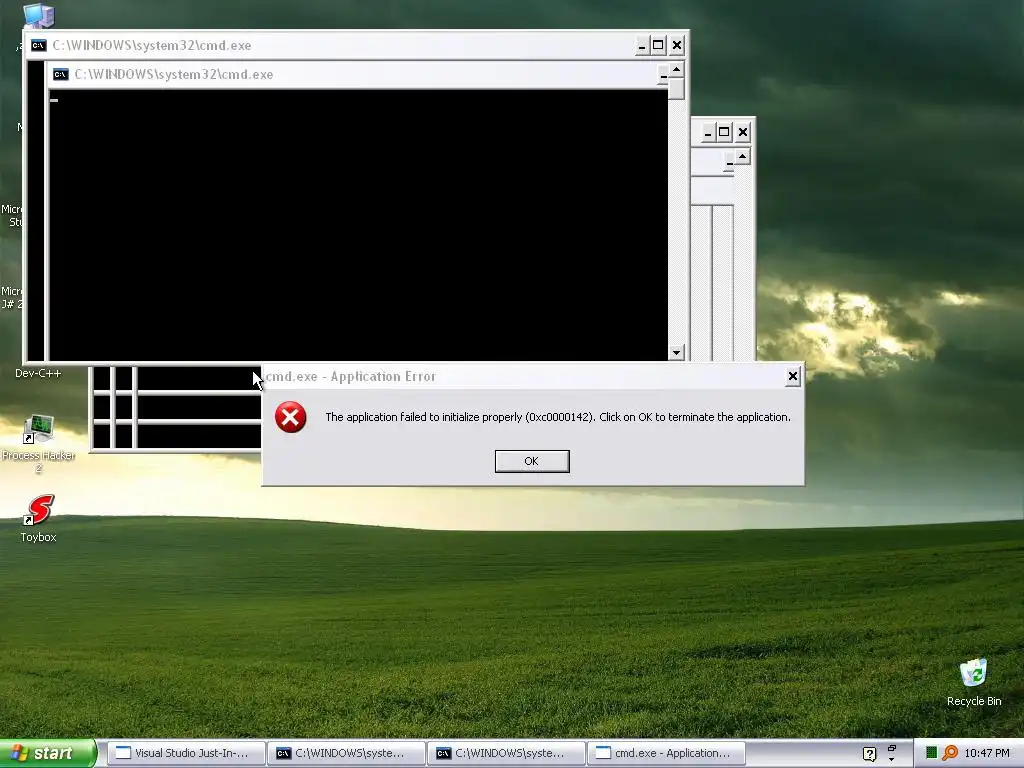Maximize the outer cmd.exe window

pyautogui.click(x=658, y=45)
